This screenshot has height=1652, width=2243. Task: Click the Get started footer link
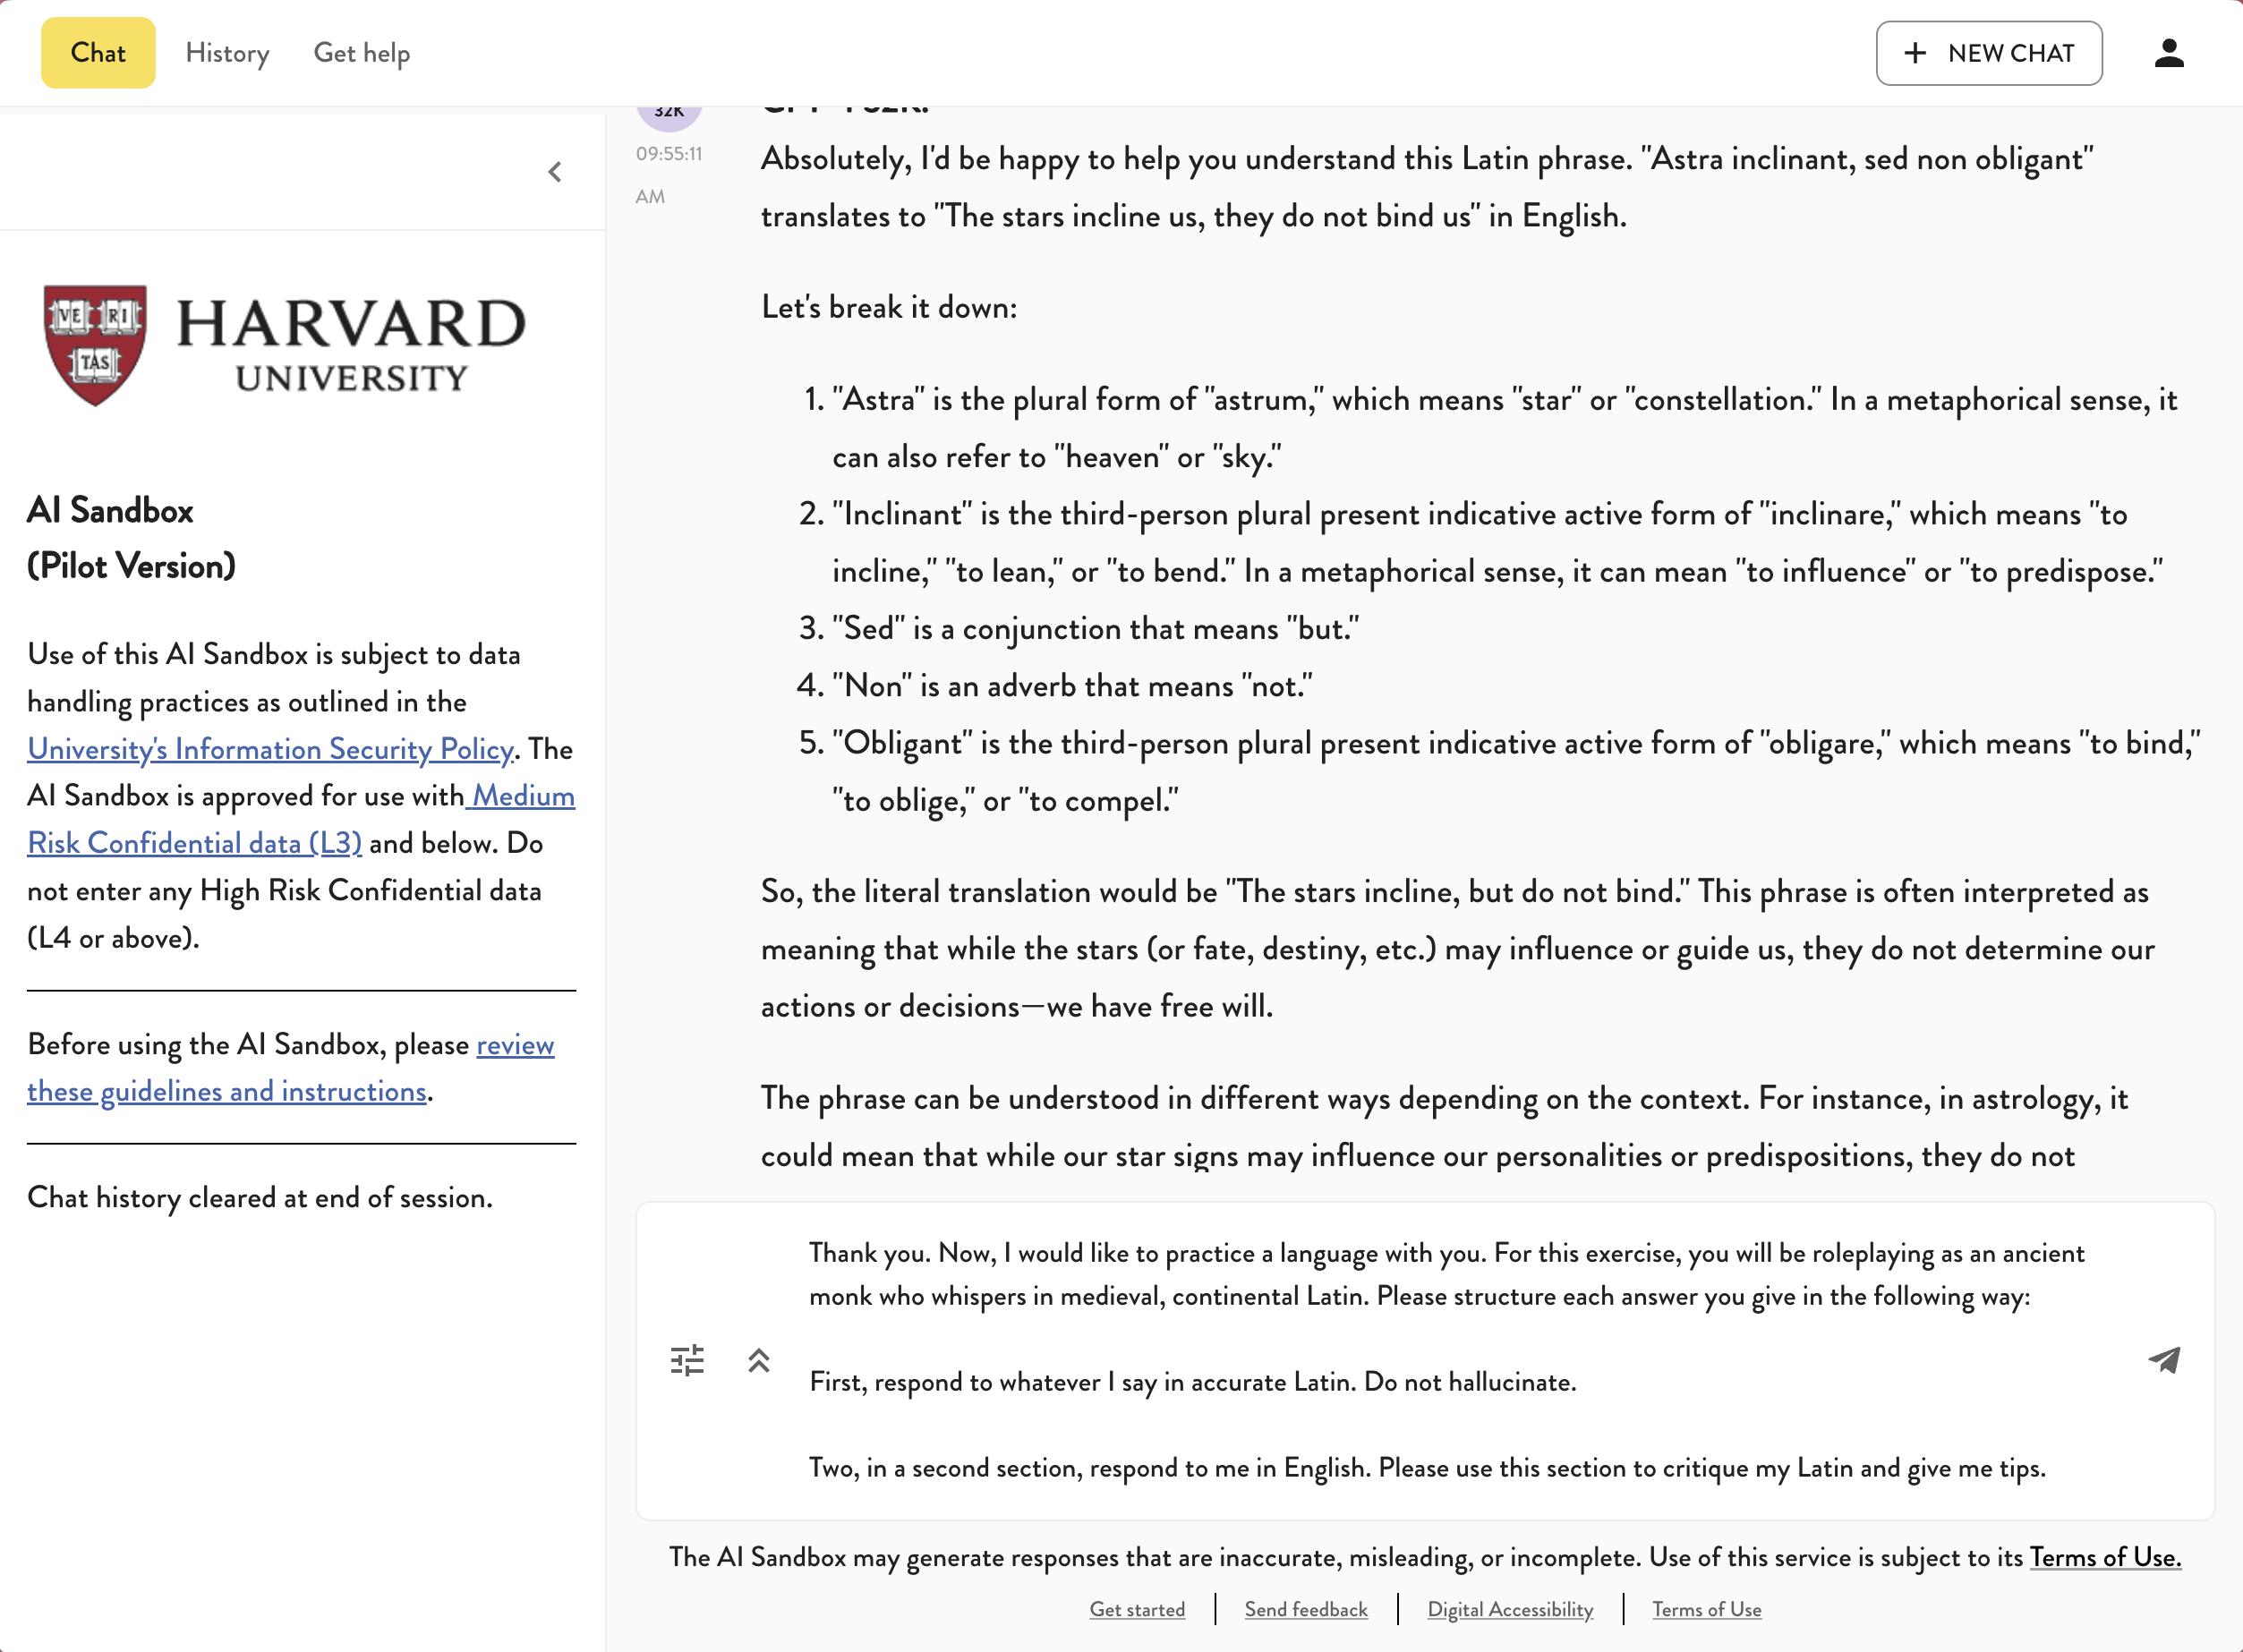[1137, 1609]
